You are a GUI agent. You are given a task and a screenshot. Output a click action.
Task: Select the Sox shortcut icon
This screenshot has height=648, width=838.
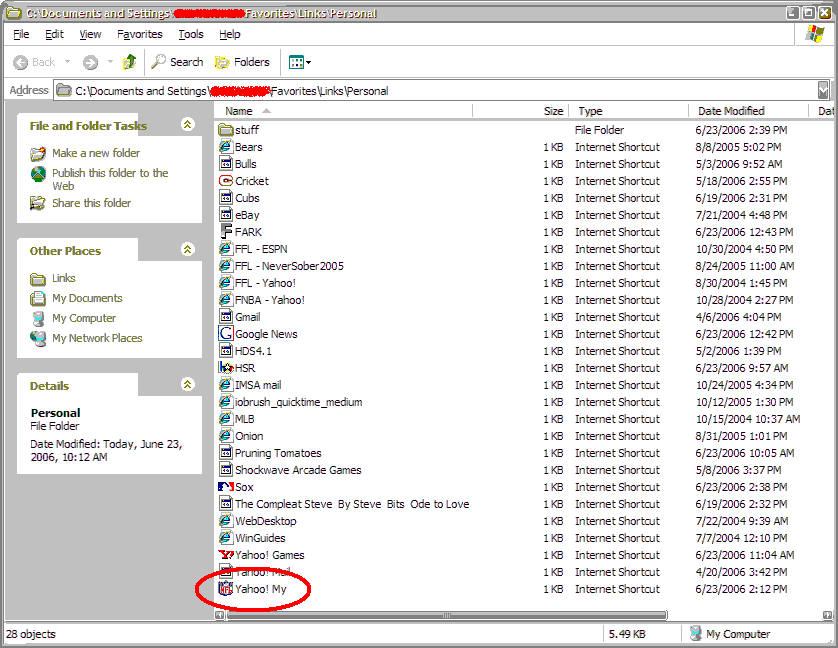click(x=226, y=487)
